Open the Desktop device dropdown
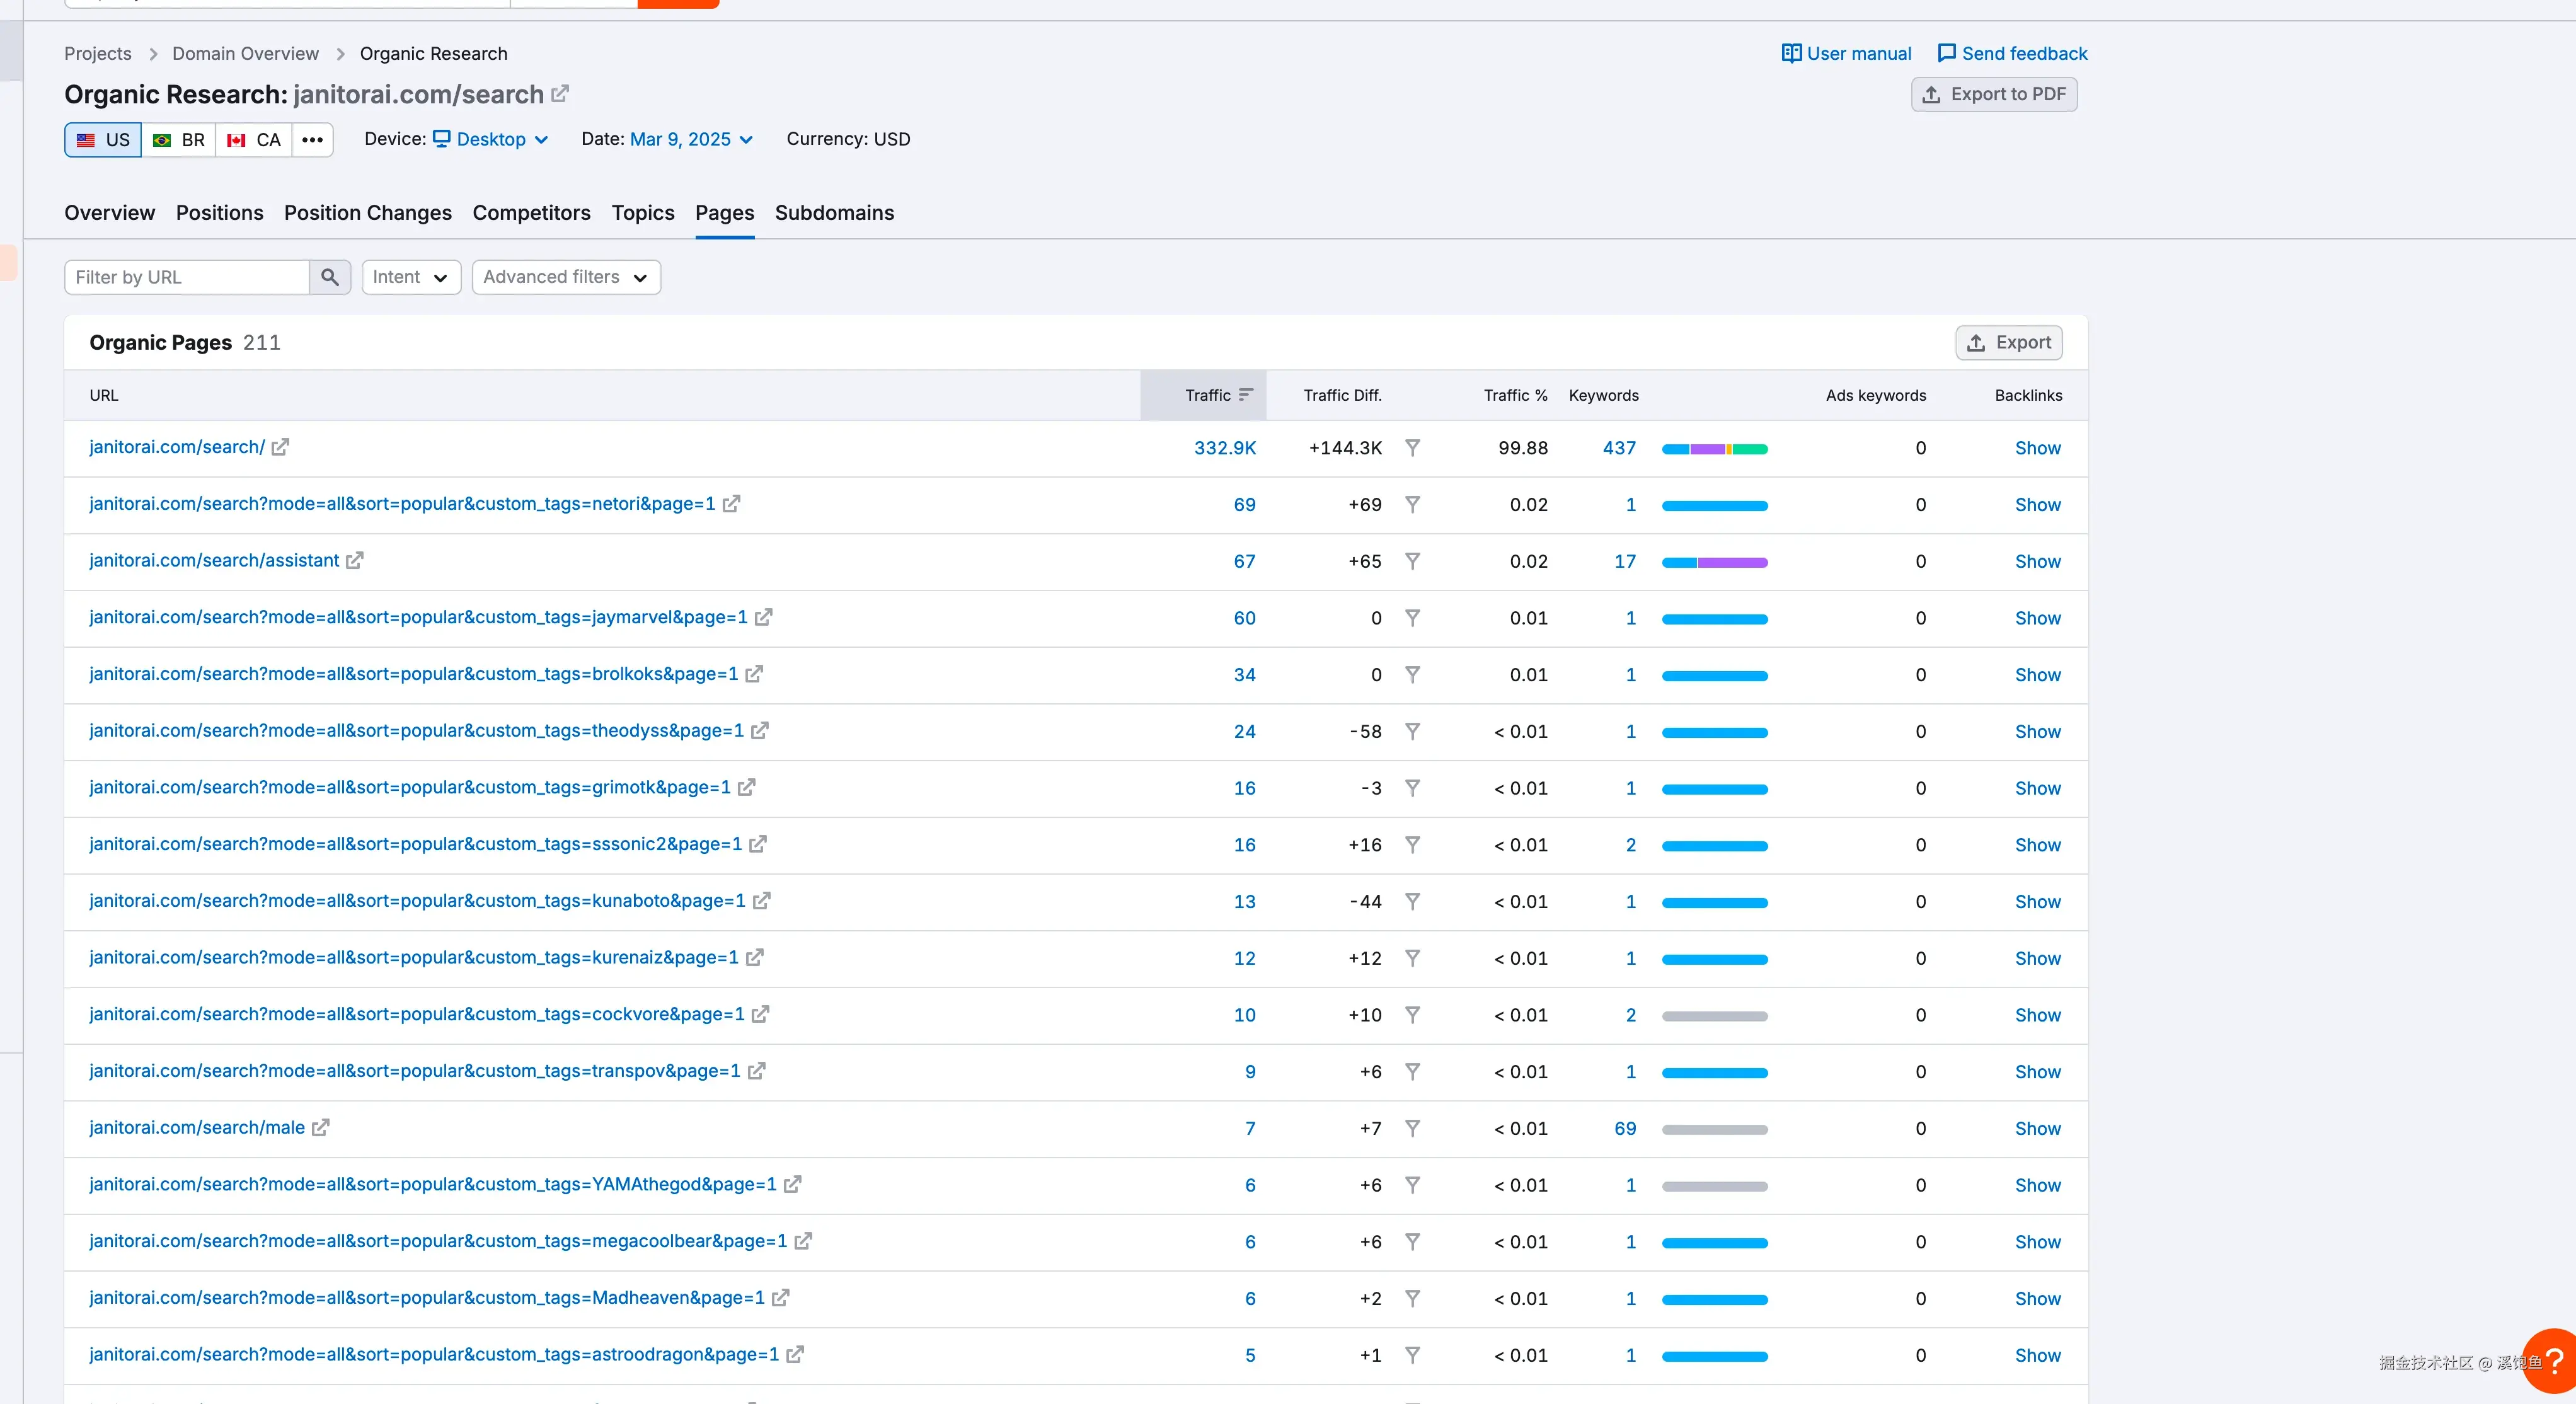This screenshot has width=2576, height=1404. click(x=491, y=140)
